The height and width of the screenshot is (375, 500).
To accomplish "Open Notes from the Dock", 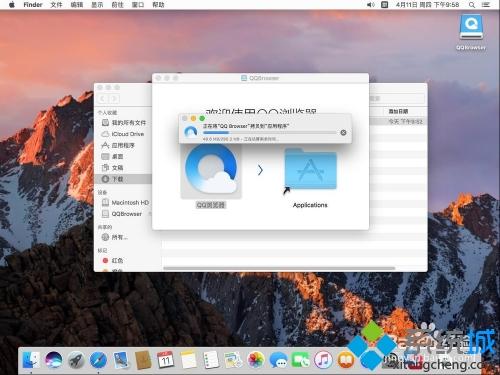I will tap(188, 360).
